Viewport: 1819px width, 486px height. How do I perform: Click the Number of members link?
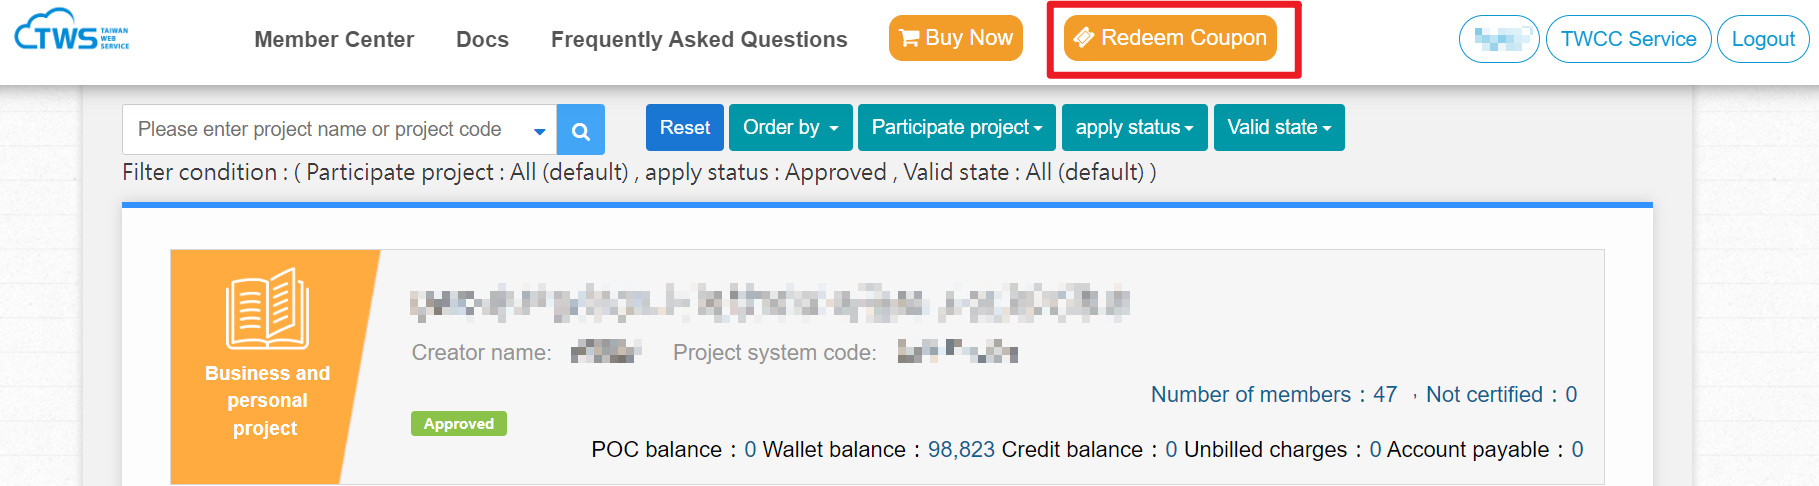click(x=1274, y=394)
